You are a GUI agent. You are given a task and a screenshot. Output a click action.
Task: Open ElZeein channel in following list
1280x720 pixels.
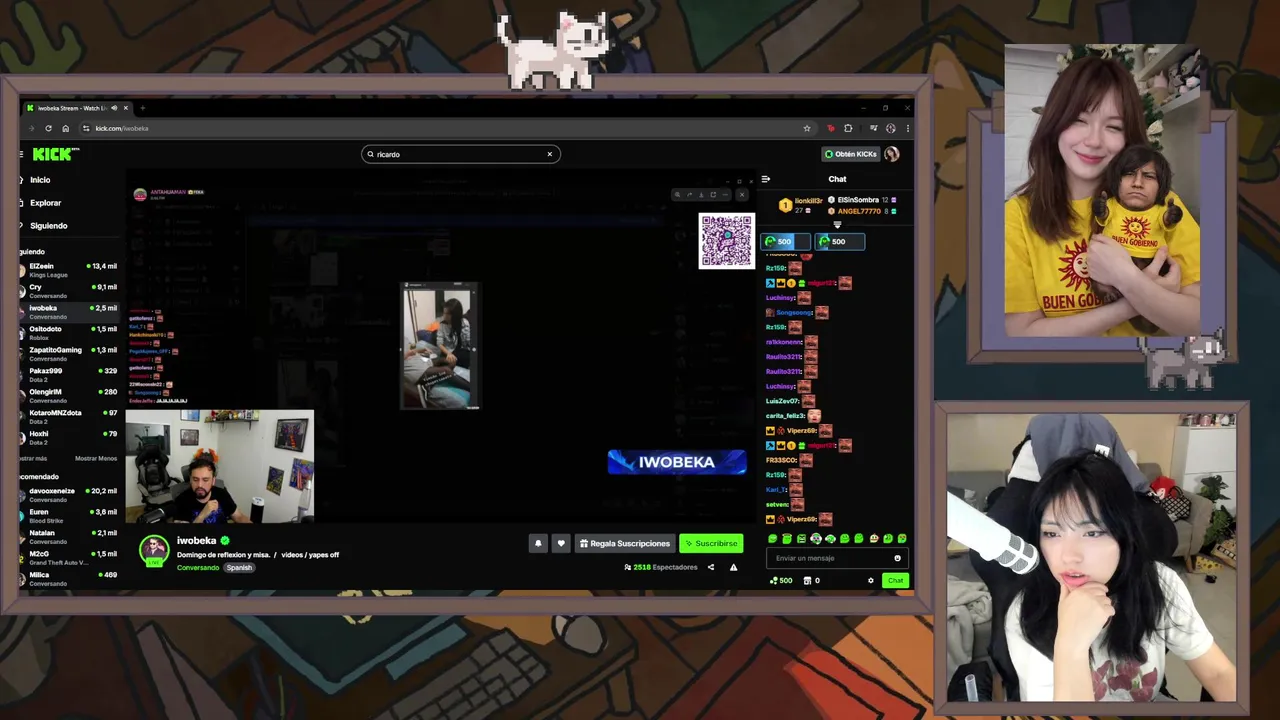(x=68, y=270)
